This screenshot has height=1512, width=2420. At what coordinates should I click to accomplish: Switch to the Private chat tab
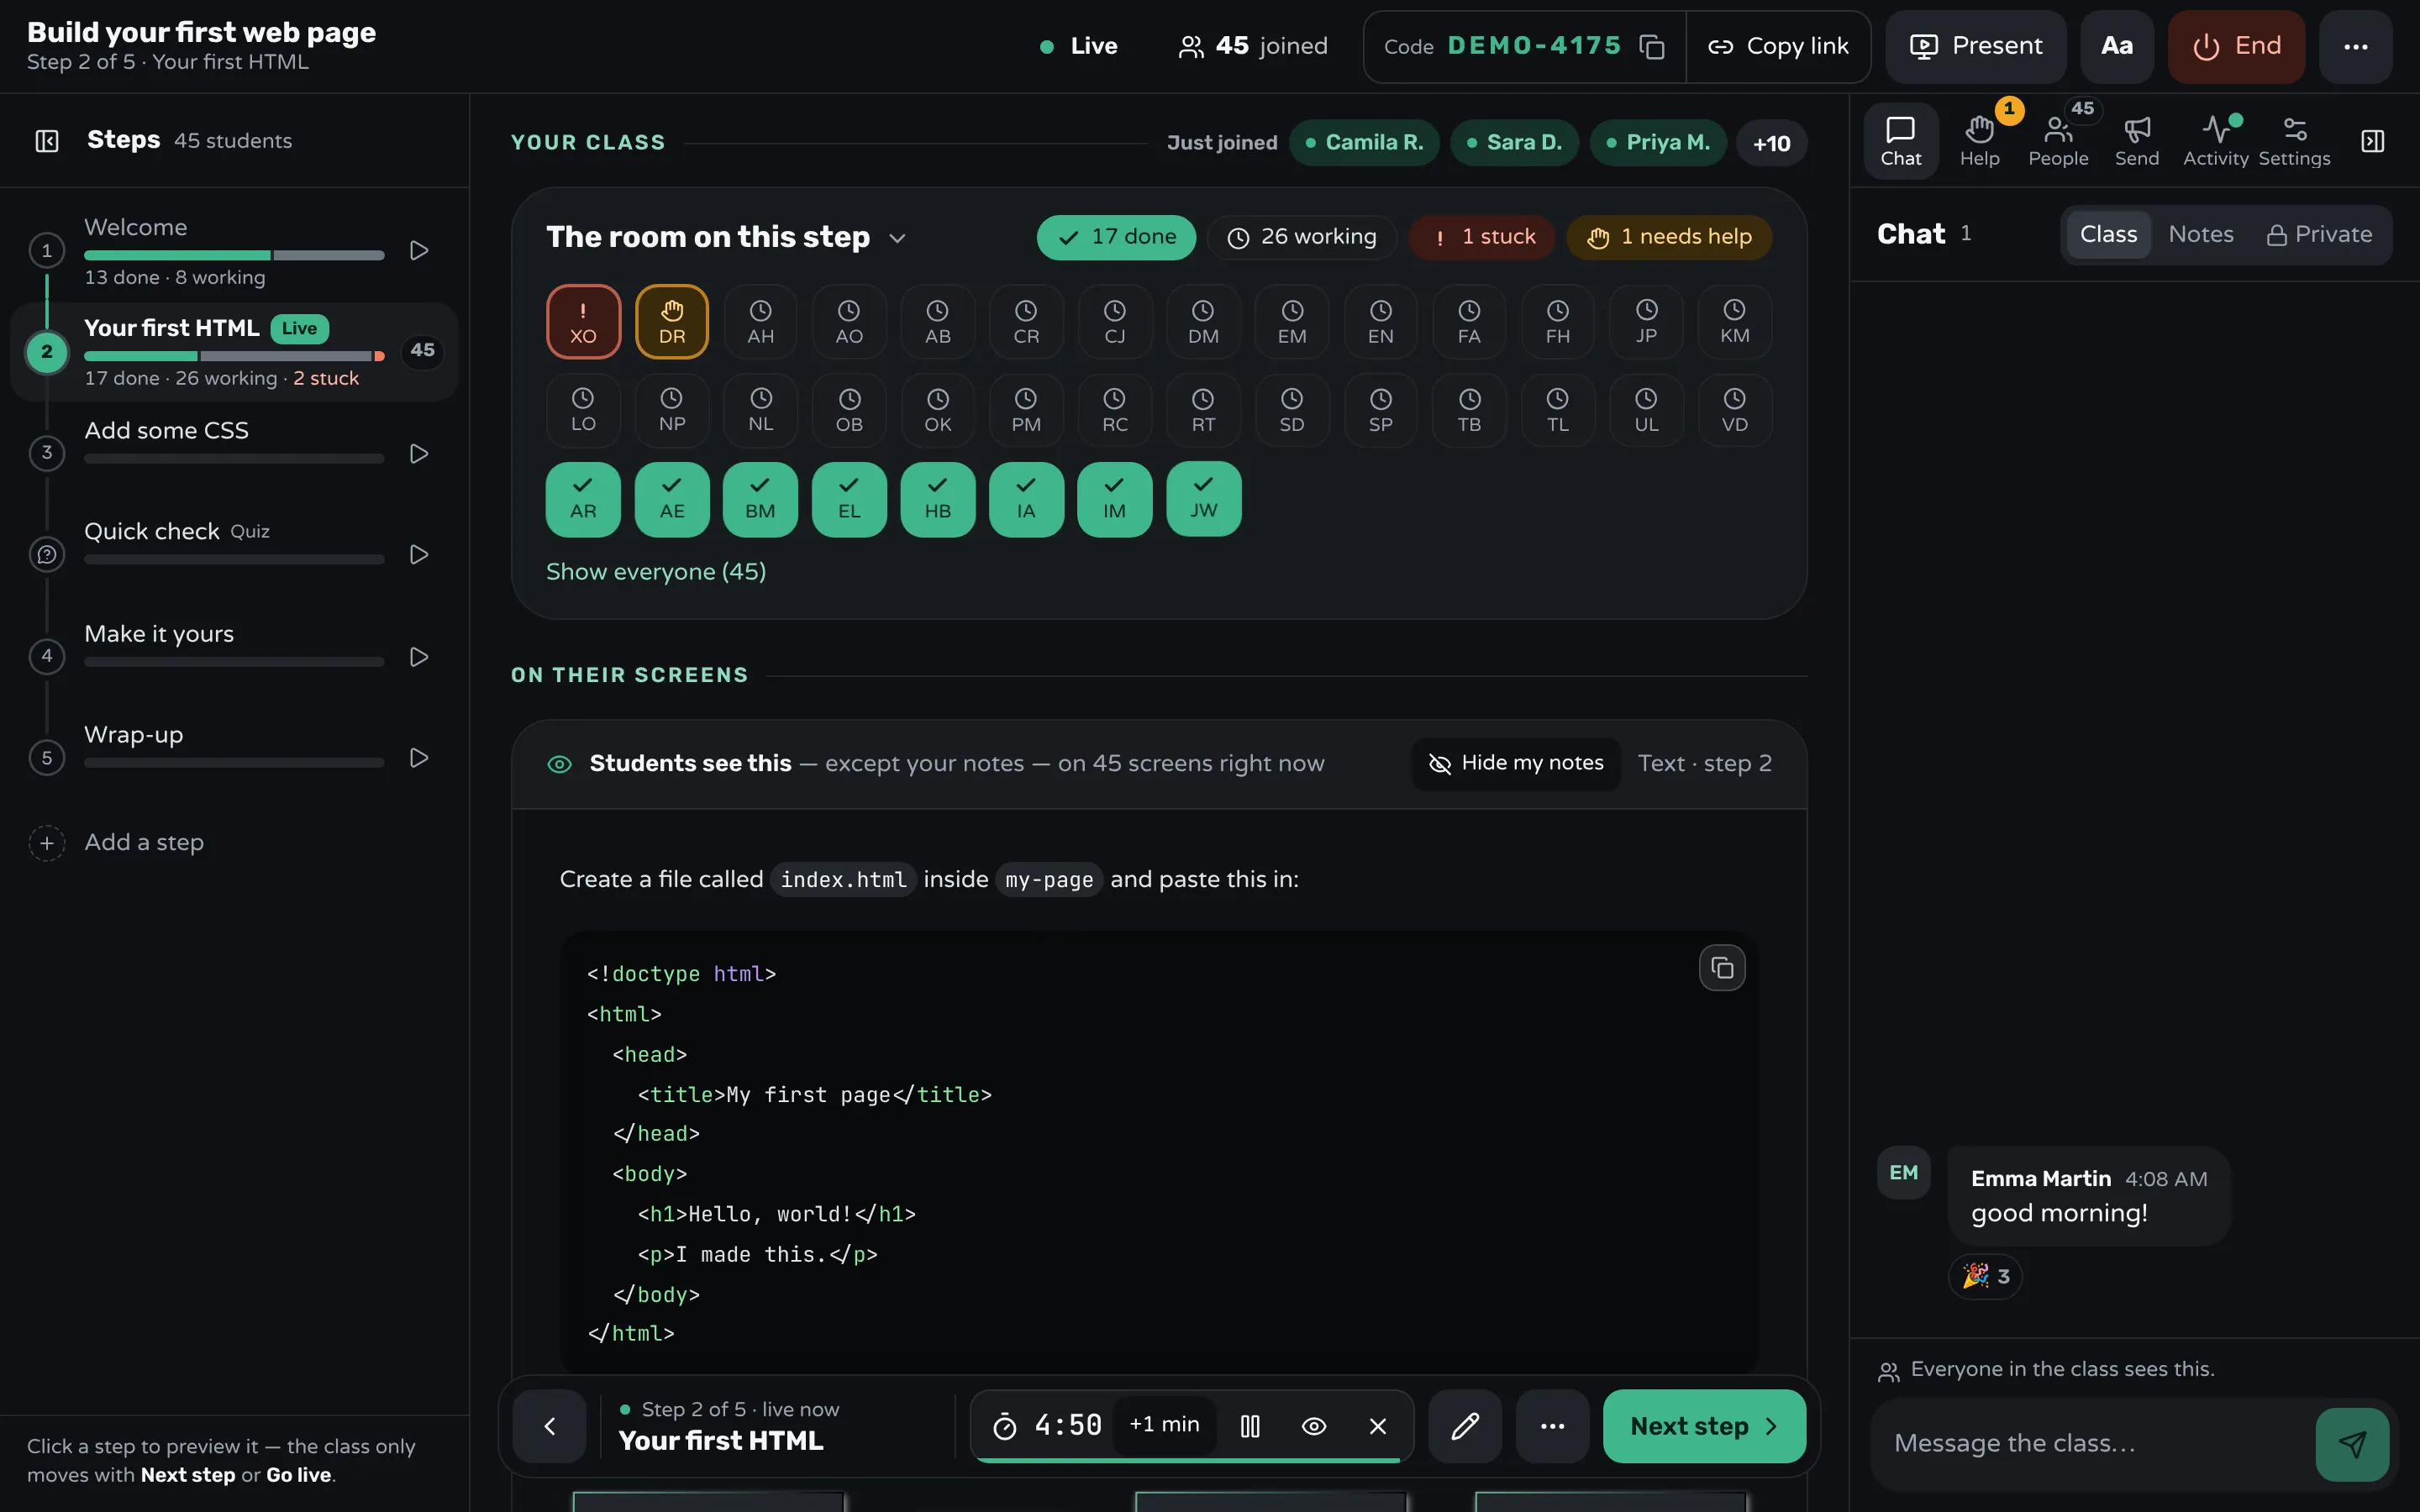(x=2318, y=235)
